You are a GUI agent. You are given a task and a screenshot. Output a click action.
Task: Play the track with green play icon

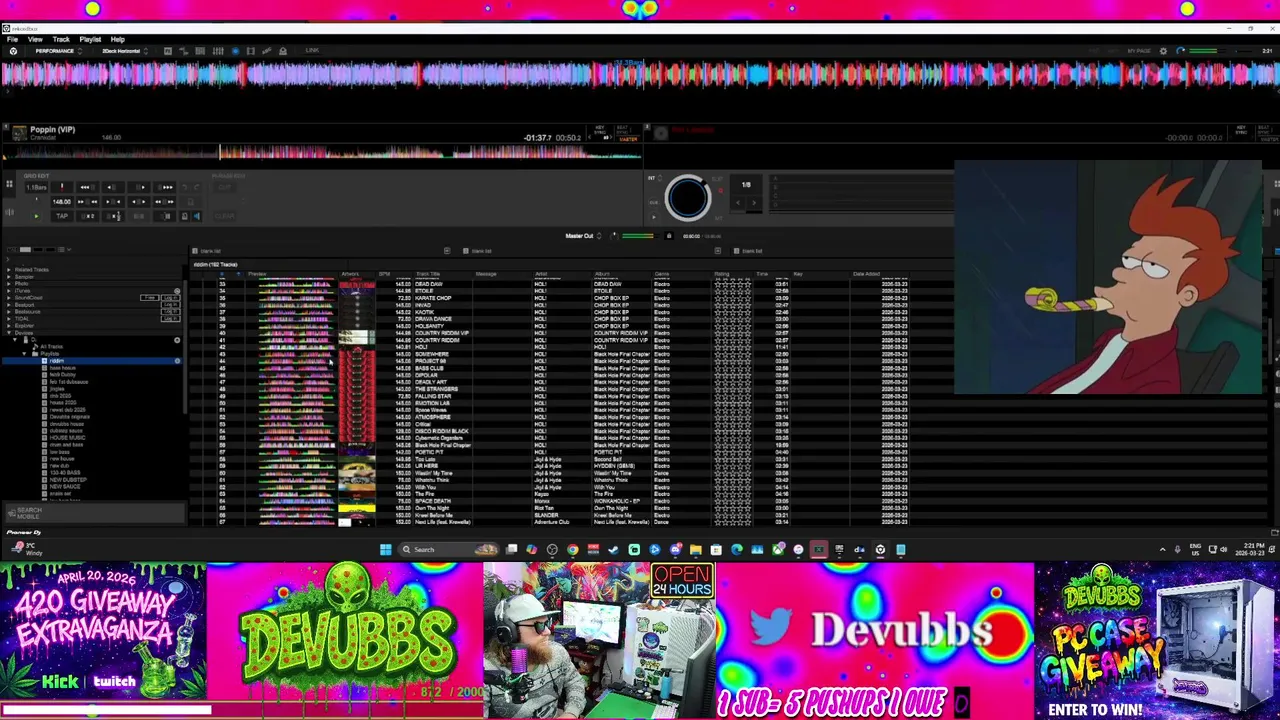click(x=36, y=216)
